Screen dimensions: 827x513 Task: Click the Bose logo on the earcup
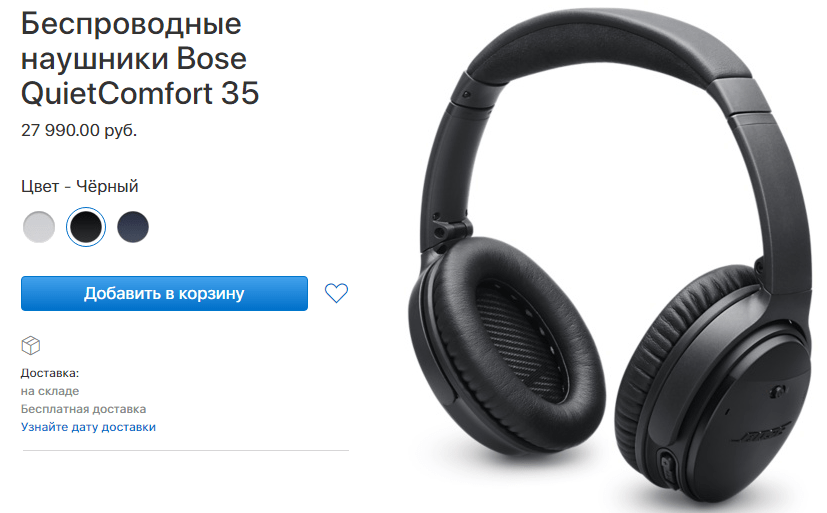pyautogui.click(x=763, y=434)
